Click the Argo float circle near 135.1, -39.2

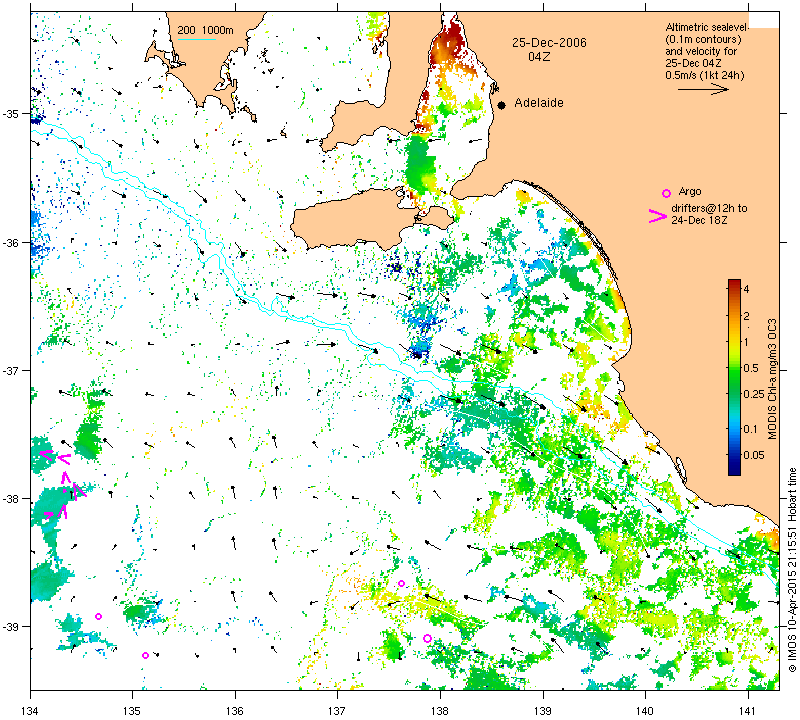point(145,655)
